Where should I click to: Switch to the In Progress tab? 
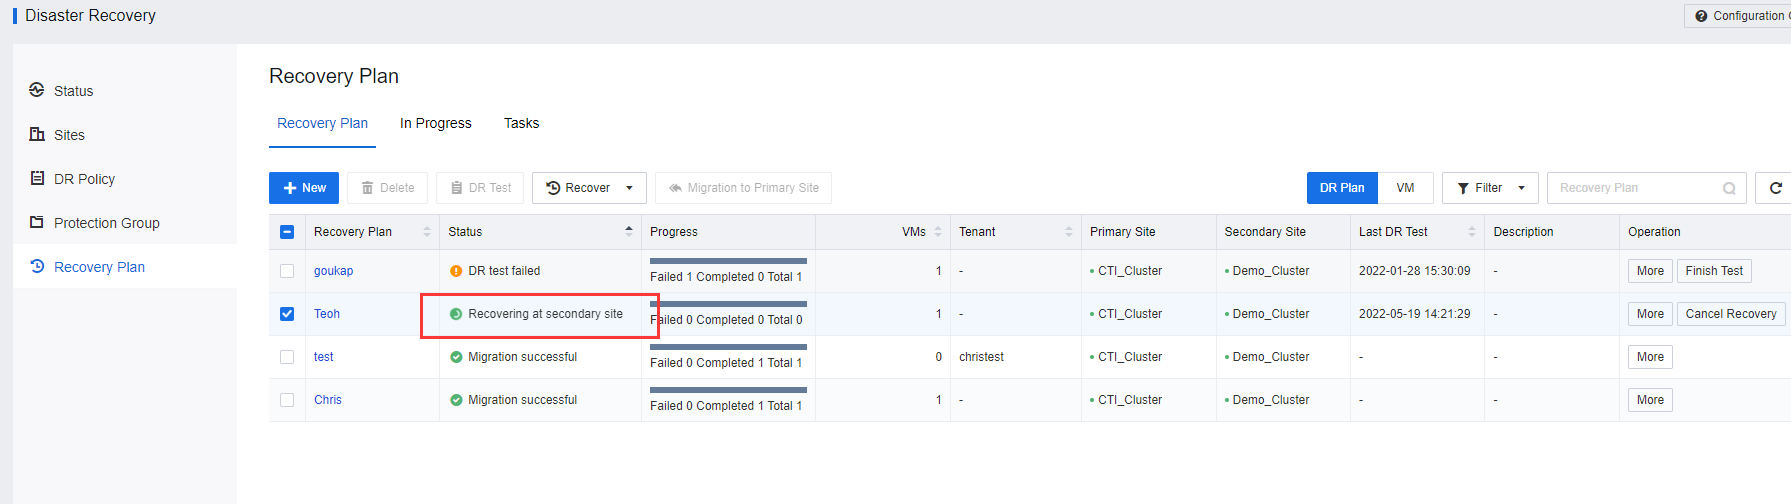point(435,123)
